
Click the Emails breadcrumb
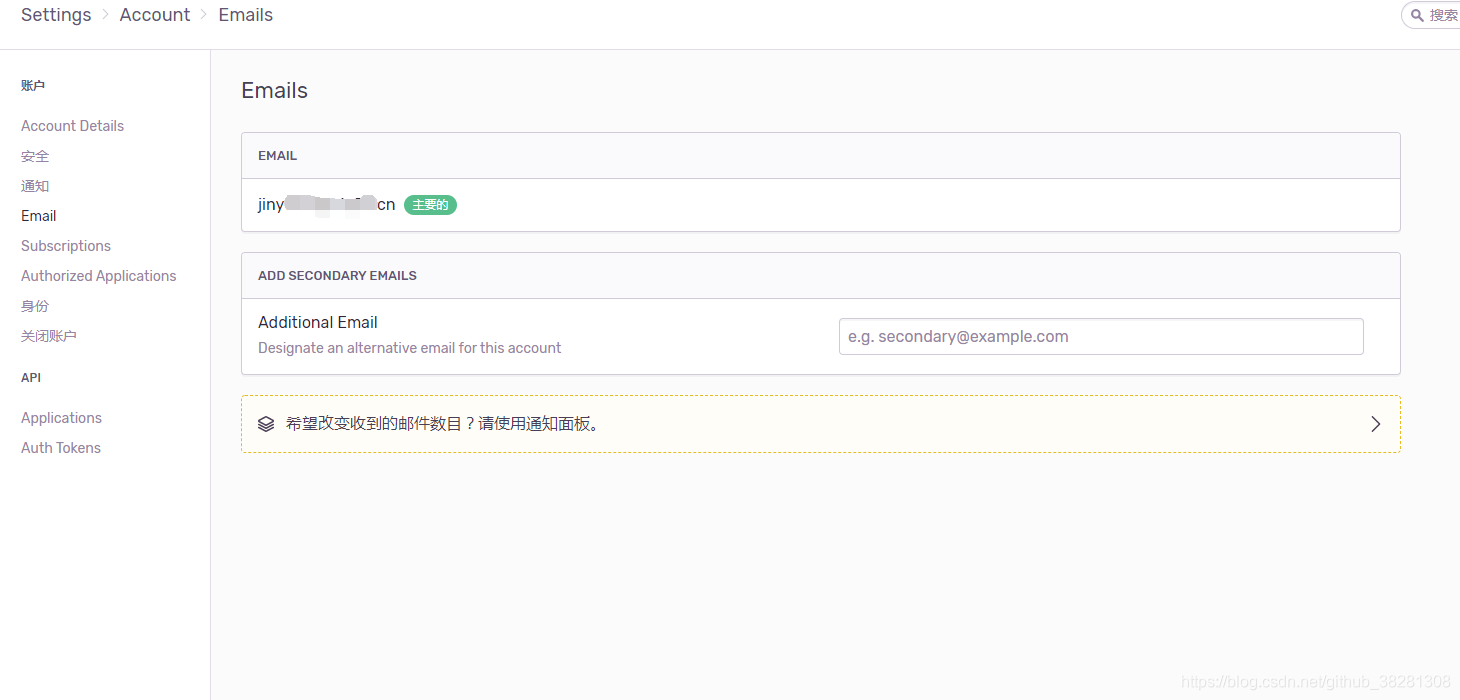(x=246, y=15)
